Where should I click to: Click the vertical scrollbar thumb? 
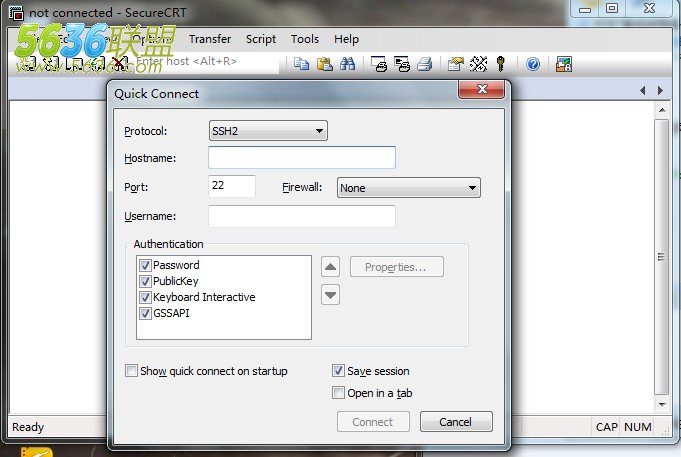(x=661, y=257)
